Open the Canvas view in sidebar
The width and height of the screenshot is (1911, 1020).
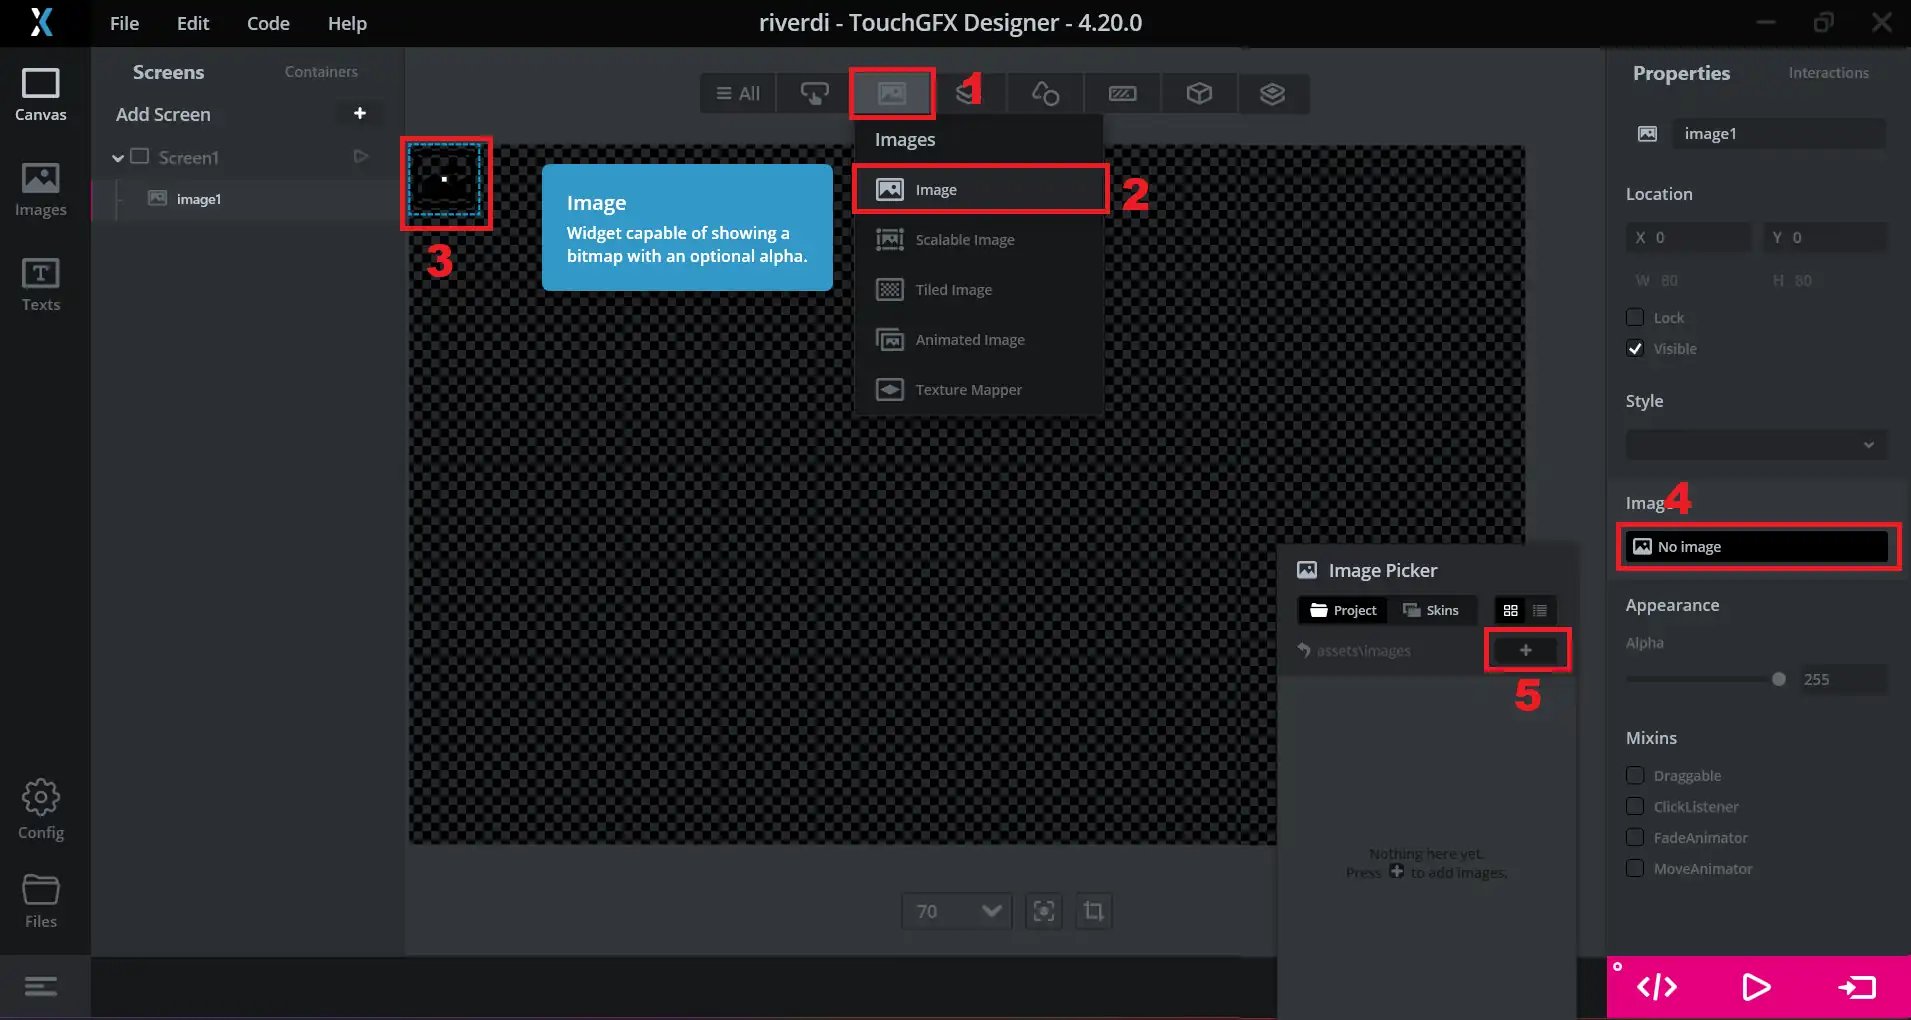40,95
